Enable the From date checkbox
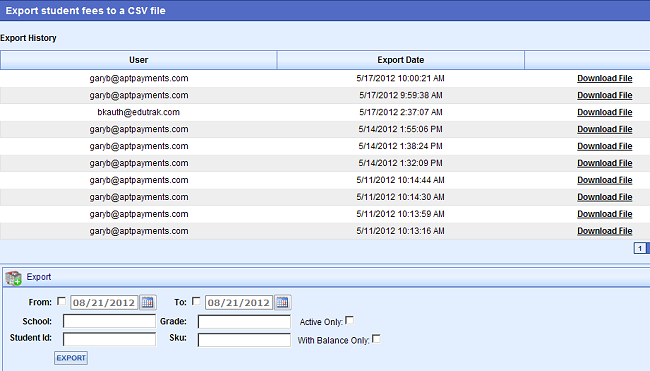 (61, 301)
